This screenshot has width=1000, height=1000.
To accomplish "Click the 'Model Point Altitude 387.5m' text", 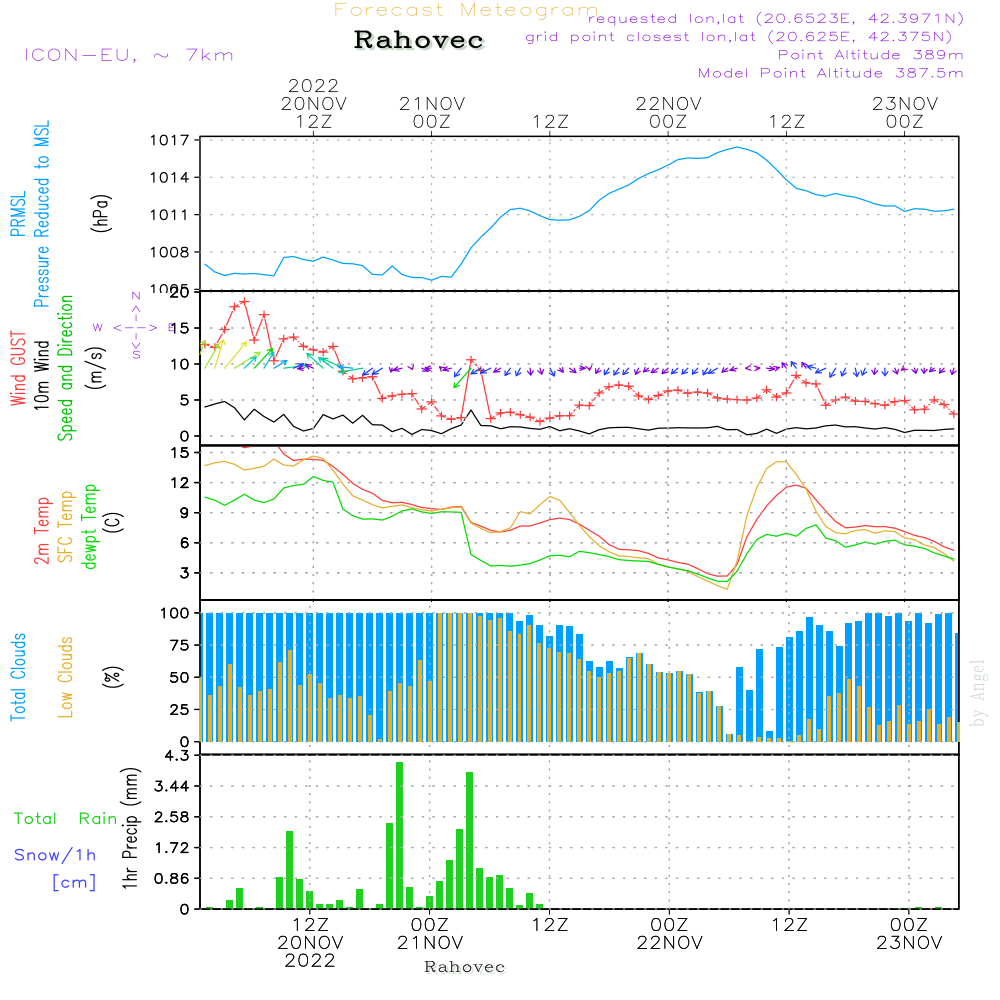I will click(x=830, y=73).
